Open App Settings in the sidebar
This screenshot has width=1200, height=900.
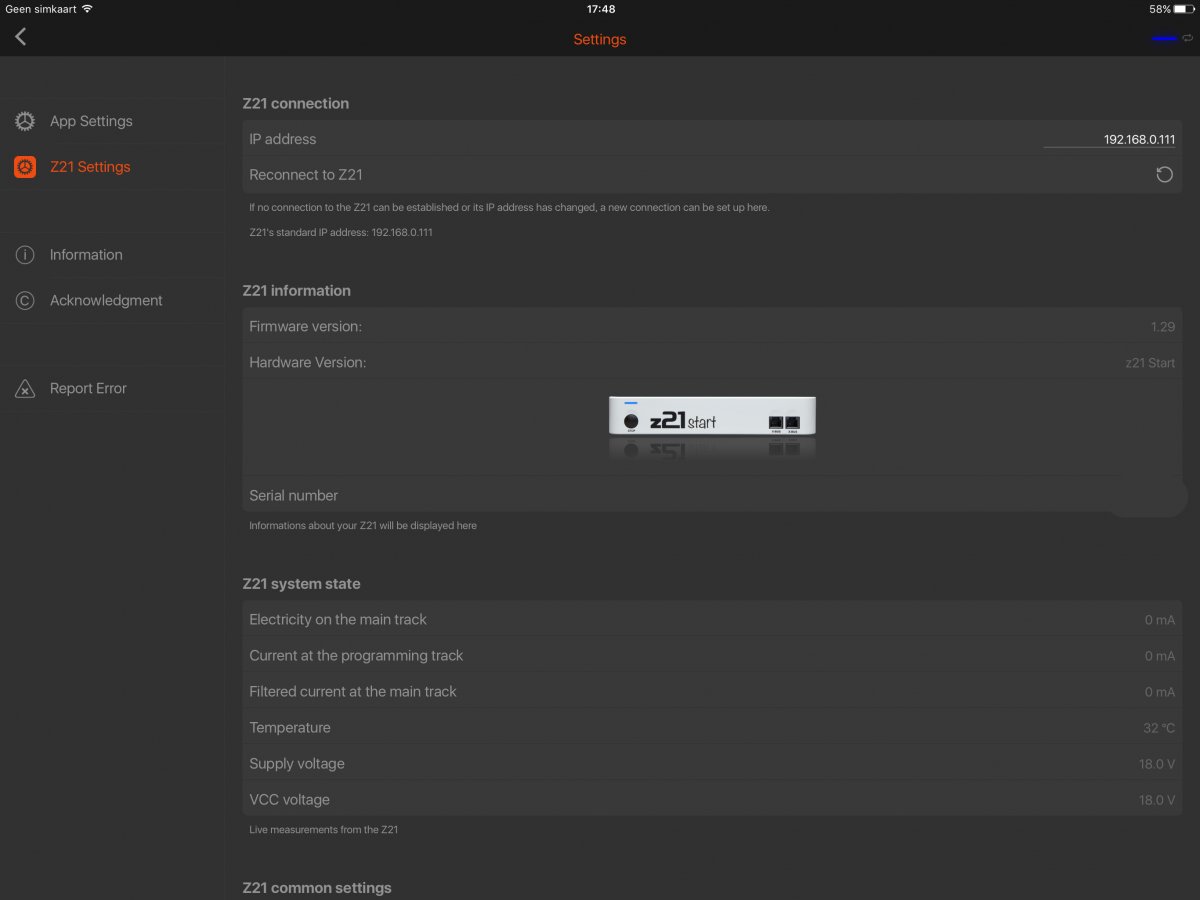tap(112, 121)
